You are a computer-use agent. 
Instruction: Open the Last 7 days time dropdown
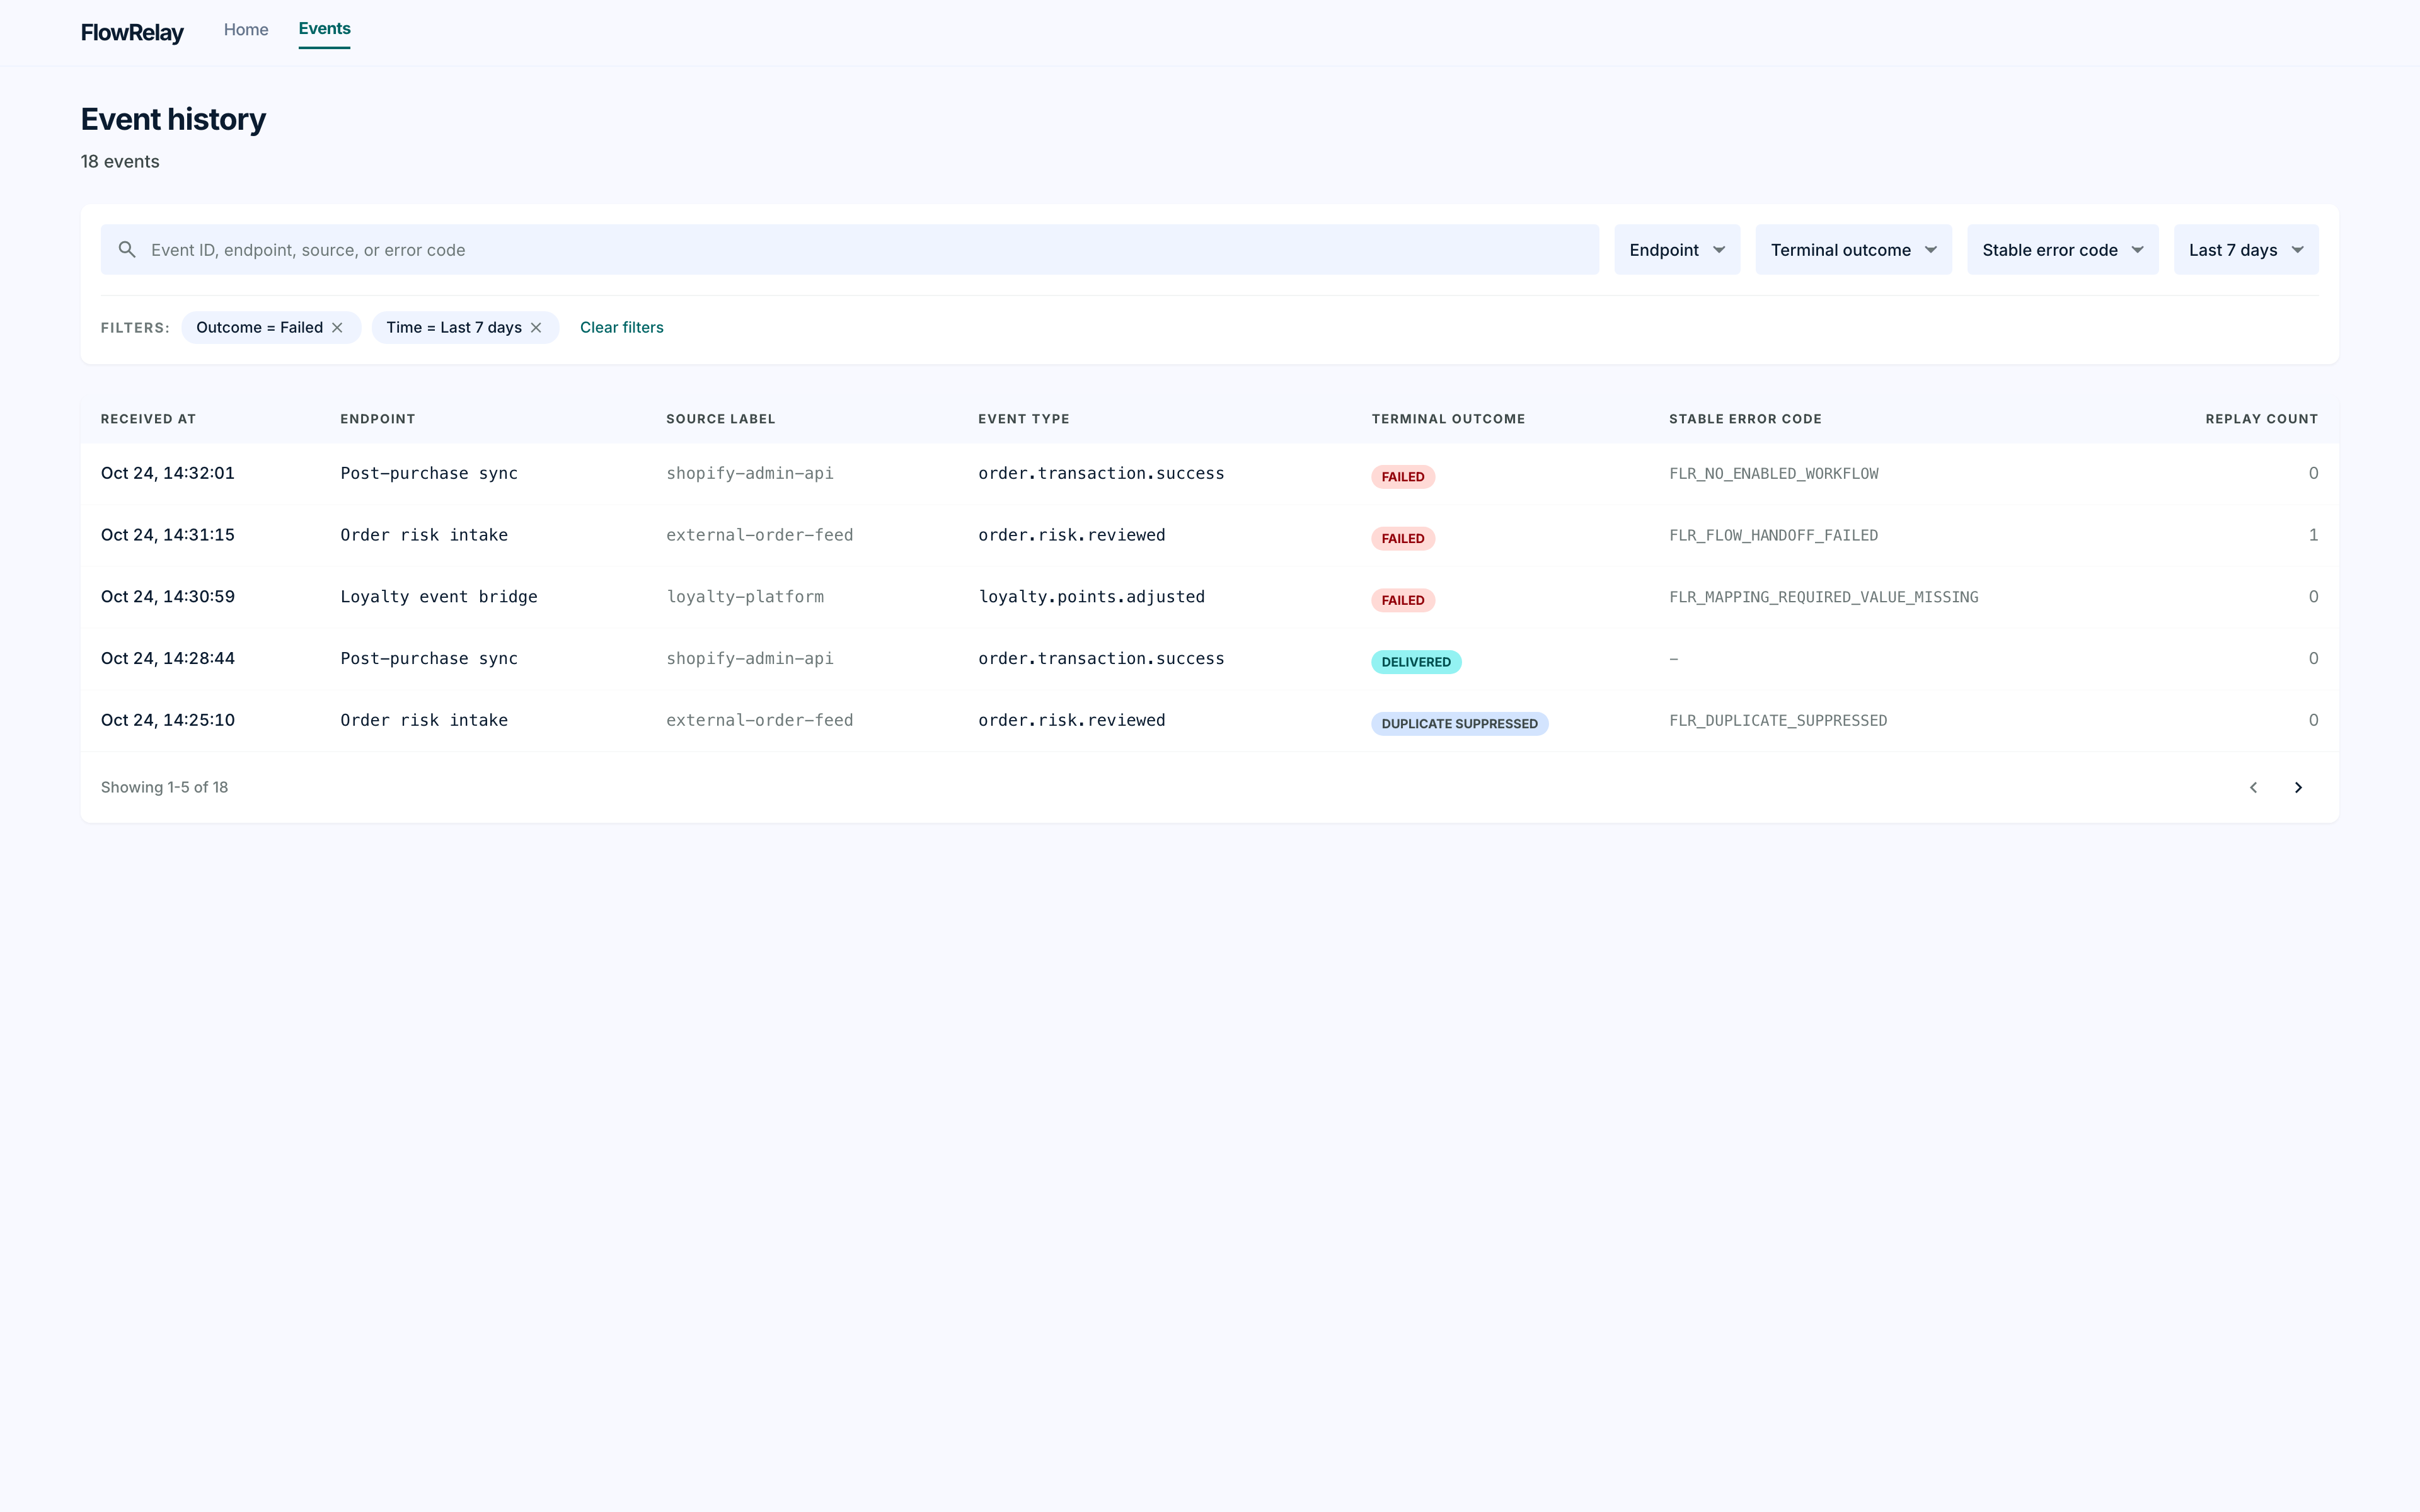pos(2245,250)
